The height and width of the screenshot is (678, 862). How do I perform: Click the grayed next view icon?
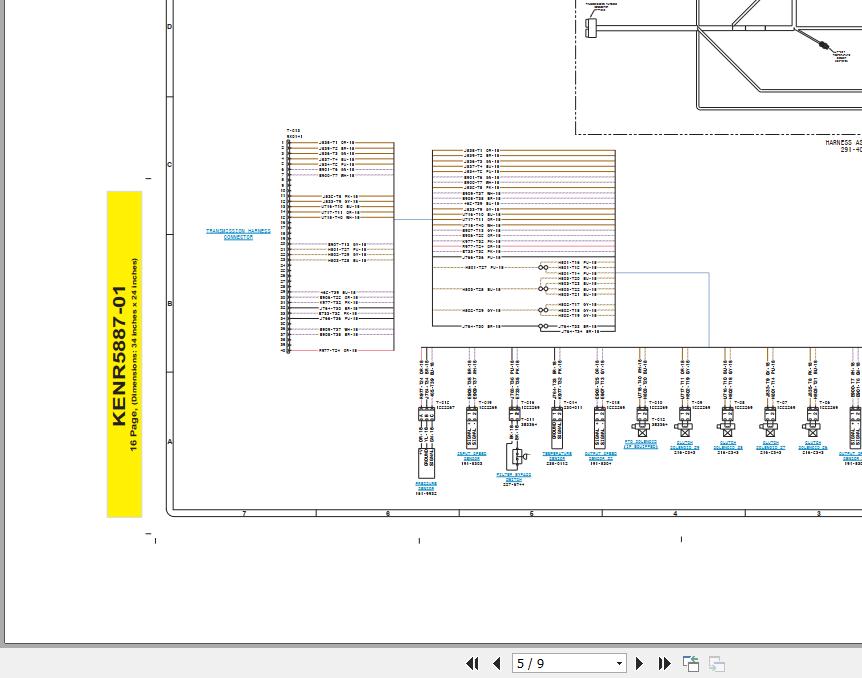pos(715,663)
